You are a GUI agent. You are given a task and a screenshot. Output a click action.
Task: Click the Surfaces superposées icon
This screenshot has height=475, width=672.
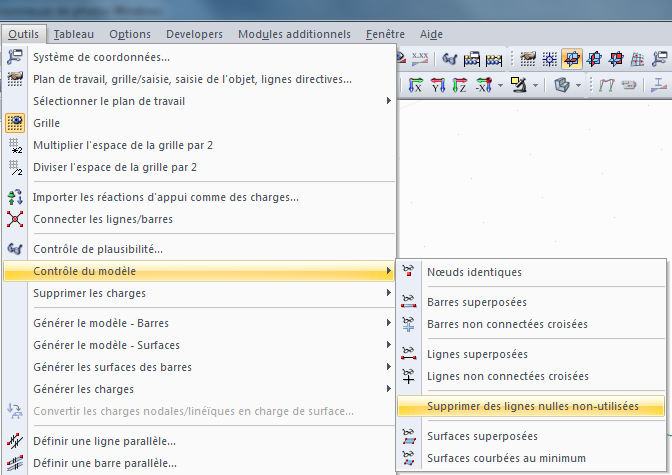tap(409, 436)
